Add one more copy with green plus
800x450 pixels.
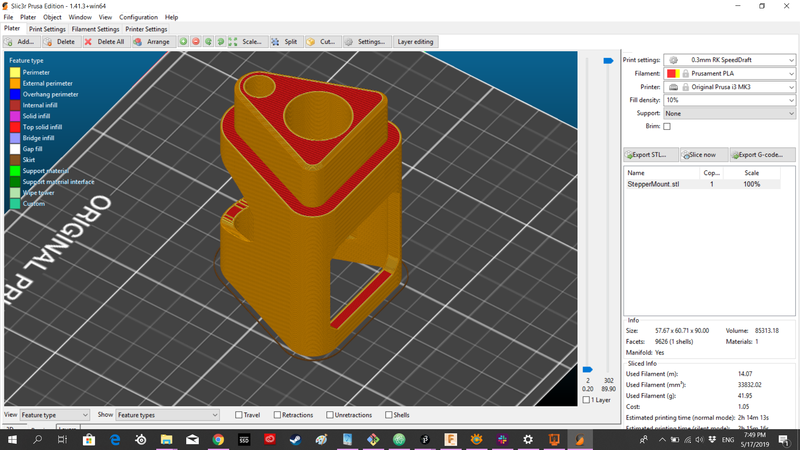click(x=183, y=42)
